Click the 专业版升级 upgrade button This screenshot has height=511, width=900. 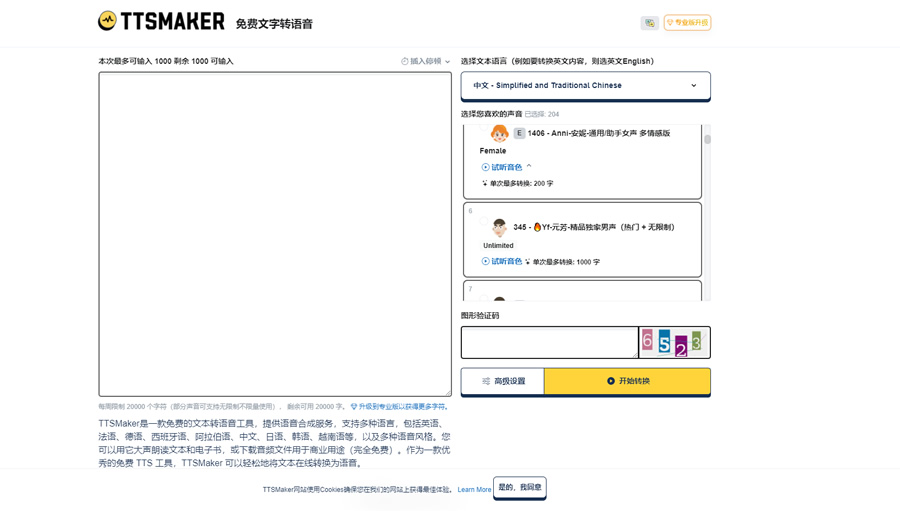point(687,22)
